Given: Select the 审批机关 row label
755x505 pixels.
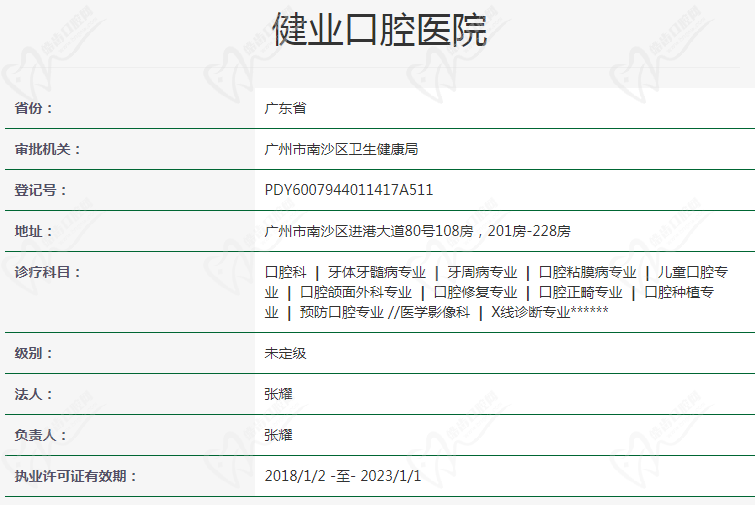Looking at the screenshot, I should point(48,149).
